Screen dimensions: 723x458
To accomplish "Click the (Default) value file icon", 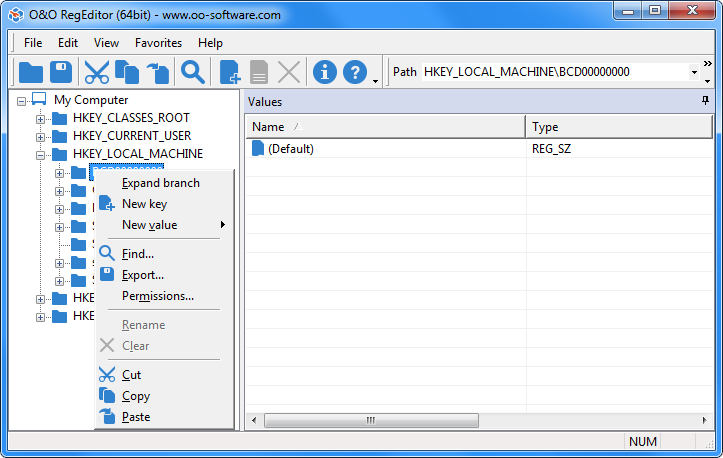I will pos(258,148).
